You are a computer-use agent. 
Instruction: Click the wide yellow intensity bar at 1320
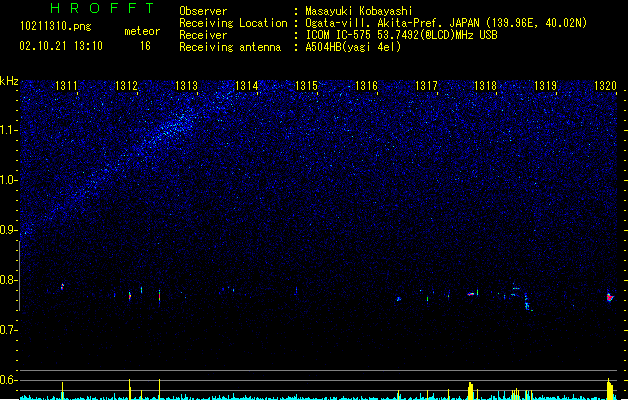[610, 389]
